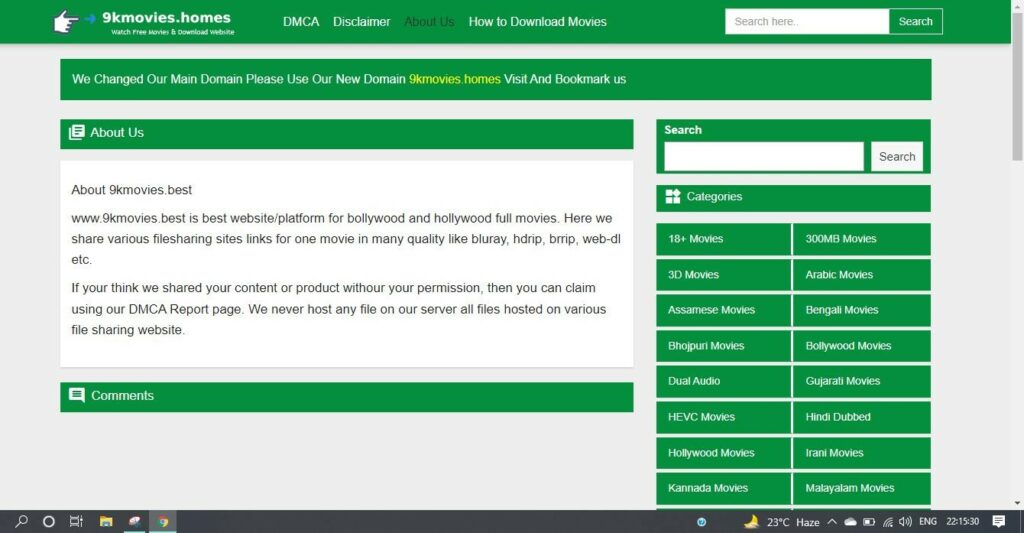Click the battery tray icon

(x=869, y=521)
